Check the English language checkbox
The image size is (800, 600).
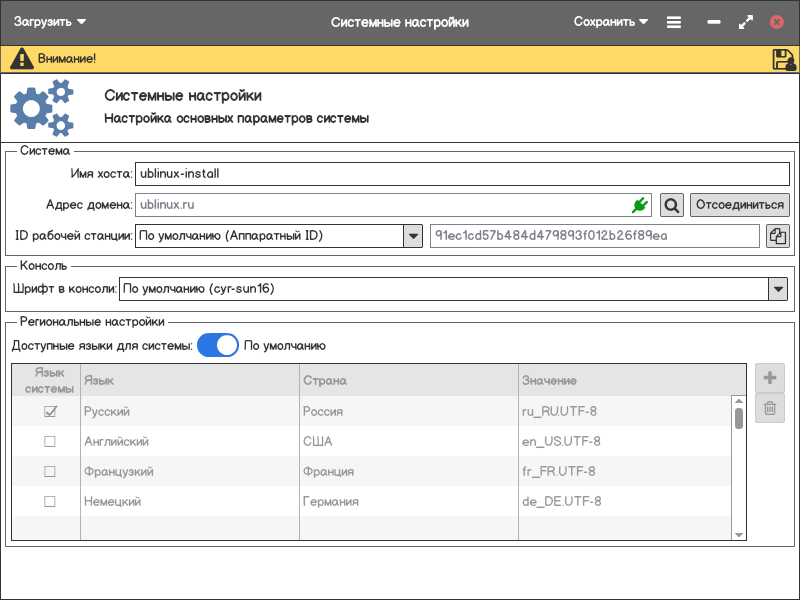coord(49,441)
